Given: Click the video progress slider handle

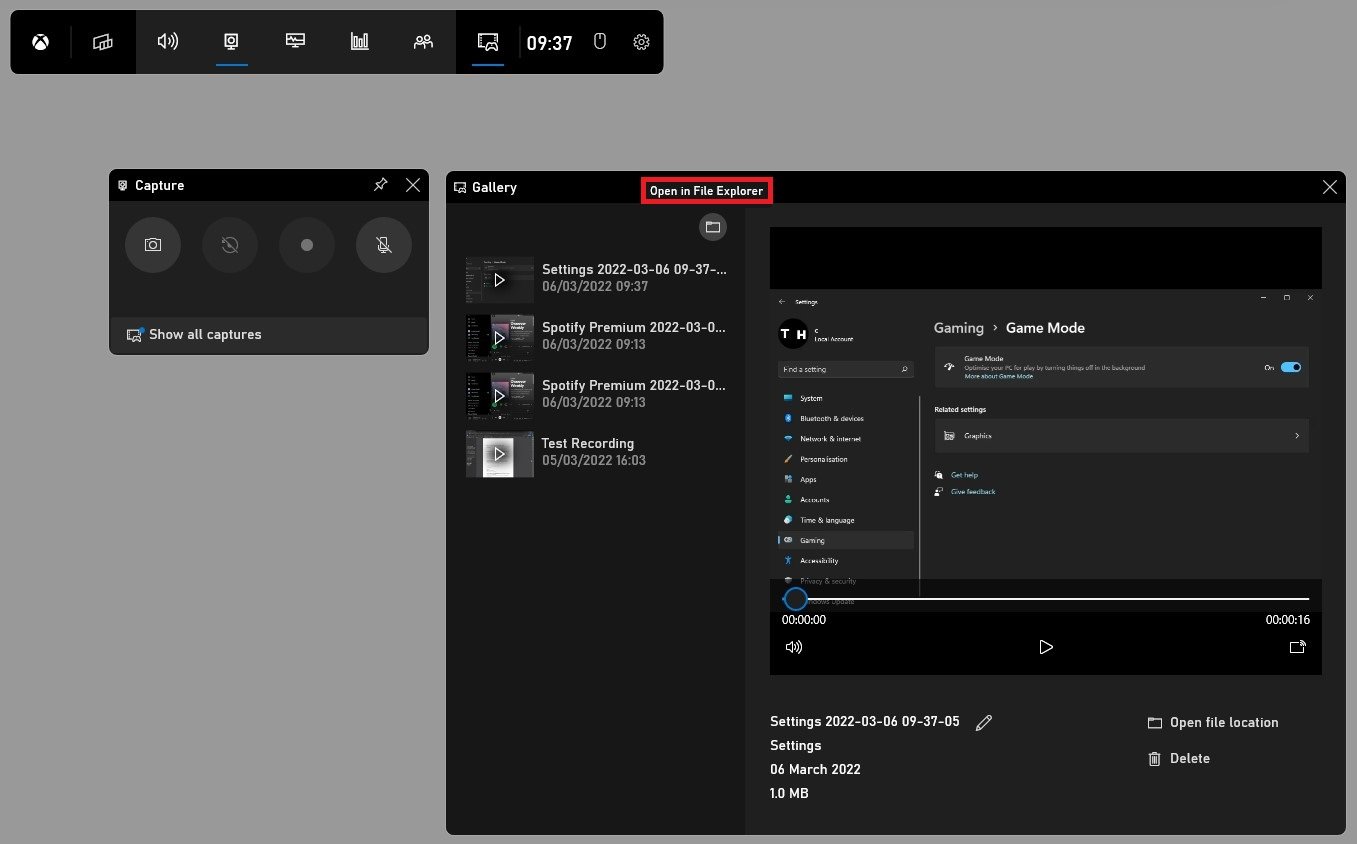Looking at the screenshot, I should pos(795,599).
